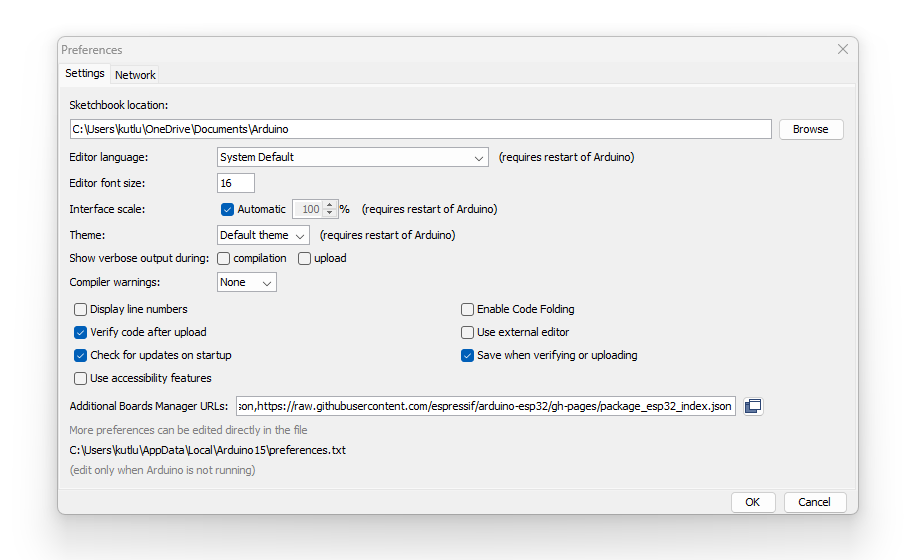905x560 pixels.
Task: Increase interface scale with the up arrow
Action: click(x=330, y=205)
